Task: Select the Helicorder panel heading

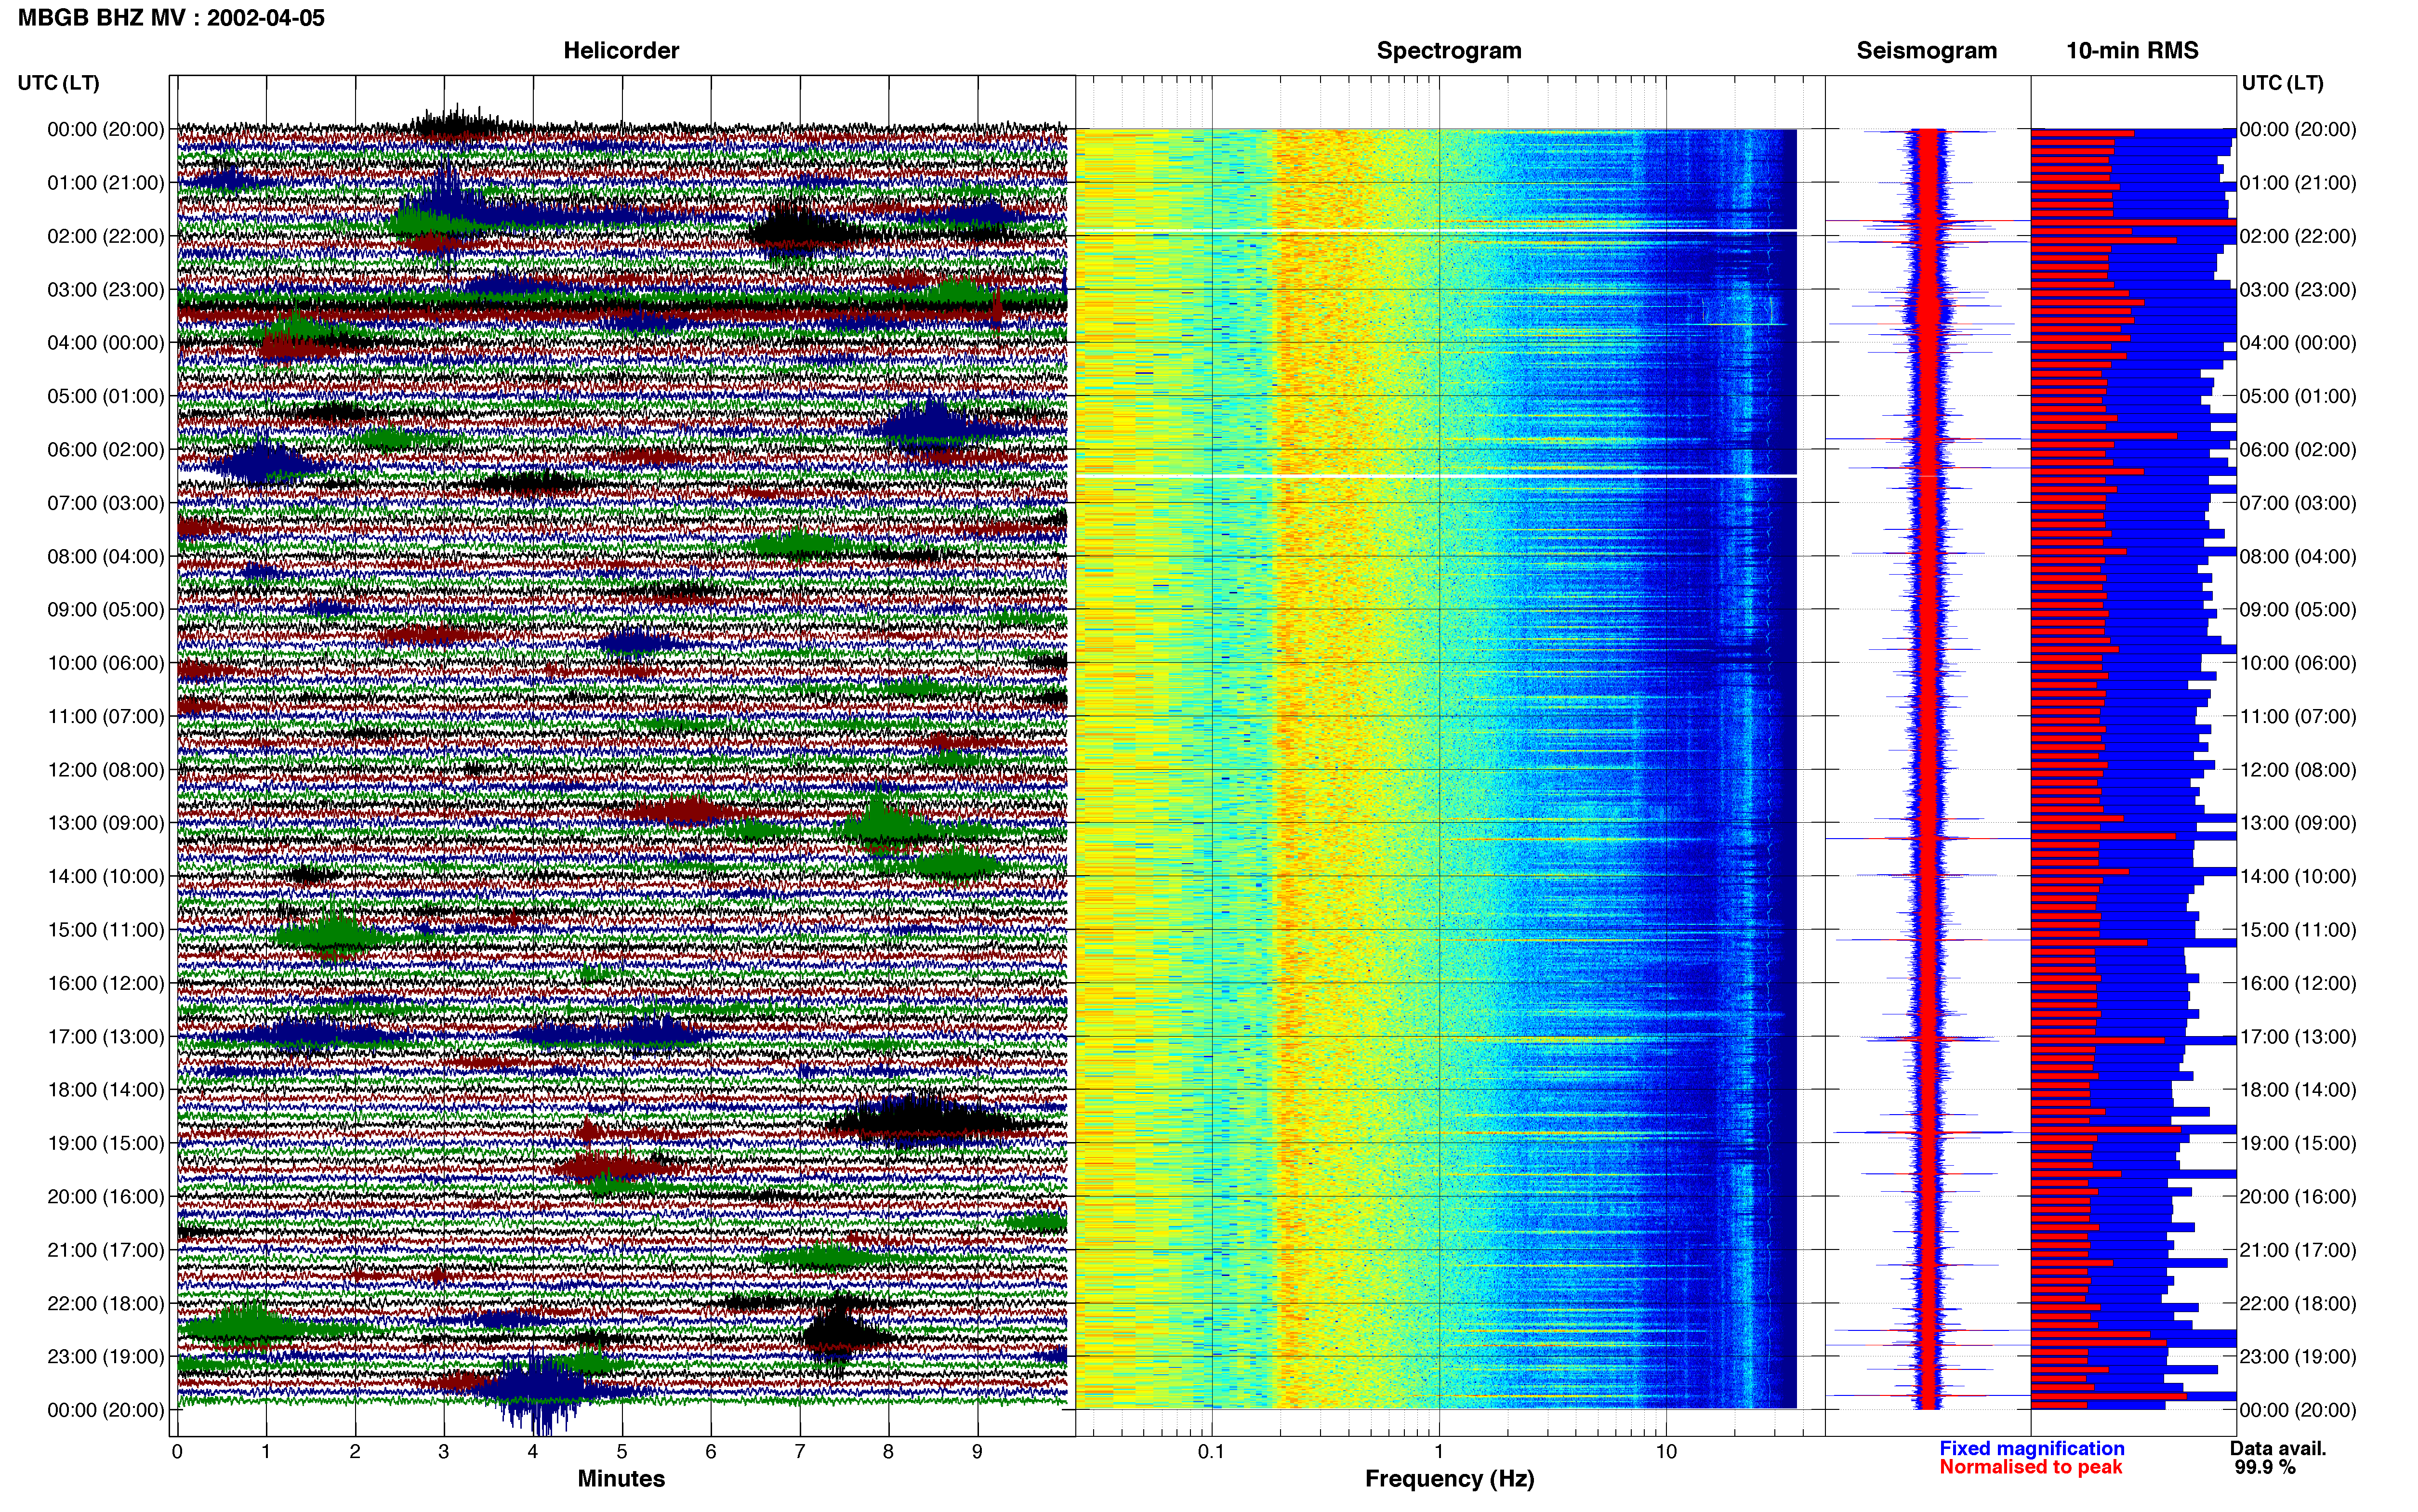Action: point(621,51)
